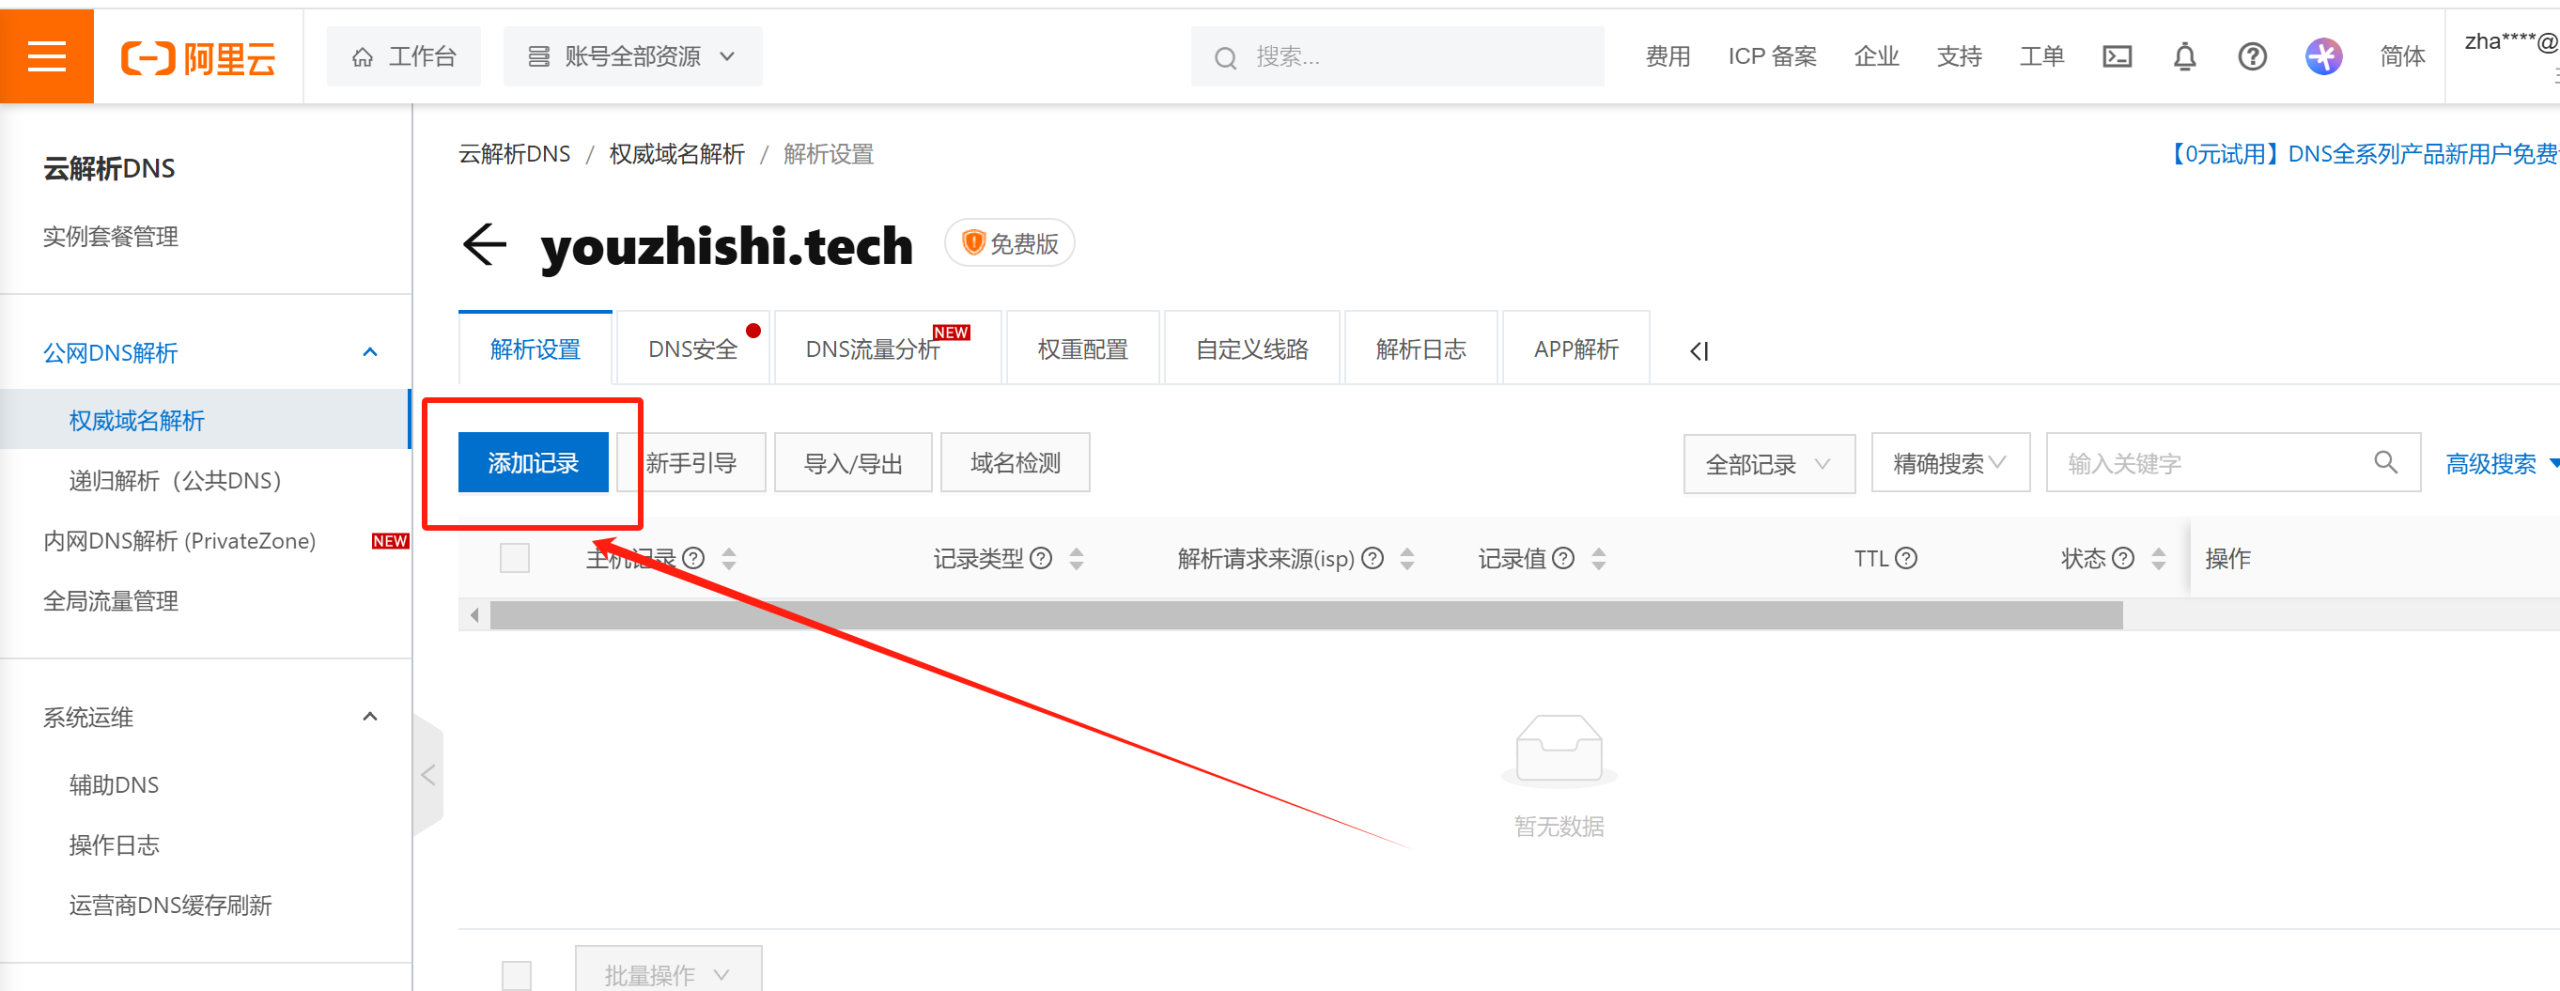Click the 添加记录 button
Viewport: 2560px width, 991px height.
tap(533, 463)
